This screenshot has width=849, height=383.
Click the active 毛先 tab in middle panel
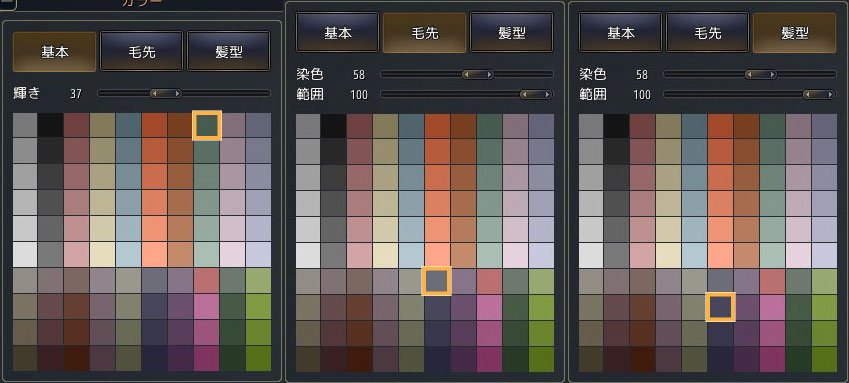pos(424,33)
